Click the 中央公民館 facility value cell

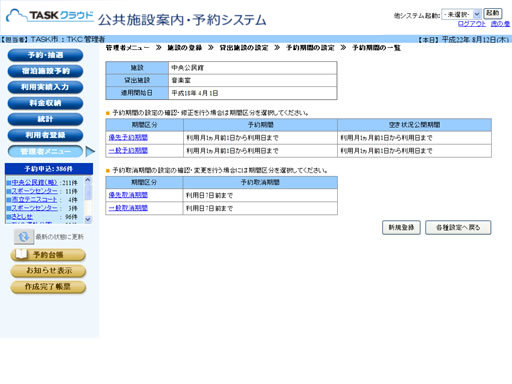[253, 68]
